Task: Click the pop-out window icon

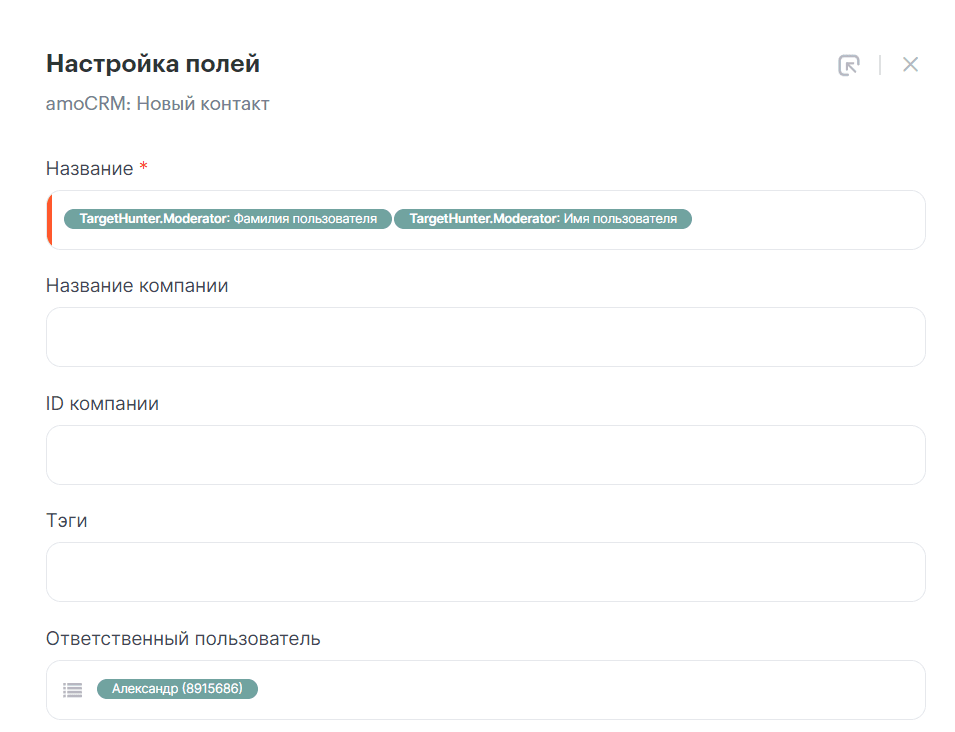Action: 848,65
